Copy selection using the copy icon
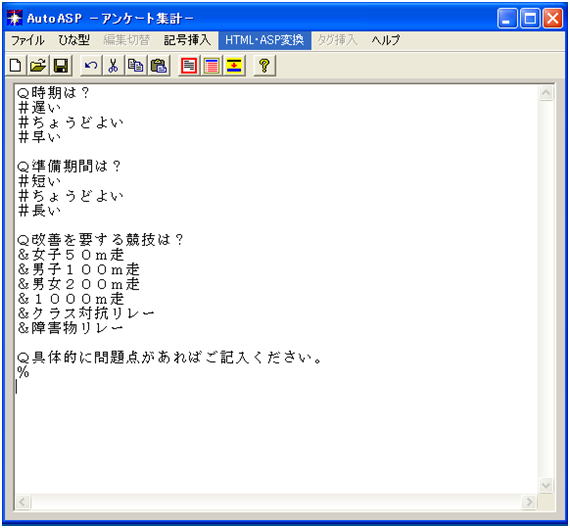Screen dimensions: 570x528 [x=136, y=66]
